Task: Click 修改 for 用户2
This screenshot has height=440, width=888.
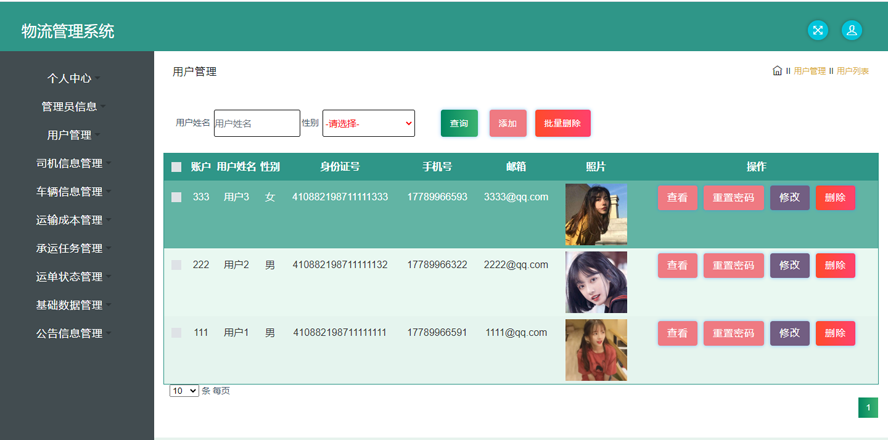Action: click(789, 266)
